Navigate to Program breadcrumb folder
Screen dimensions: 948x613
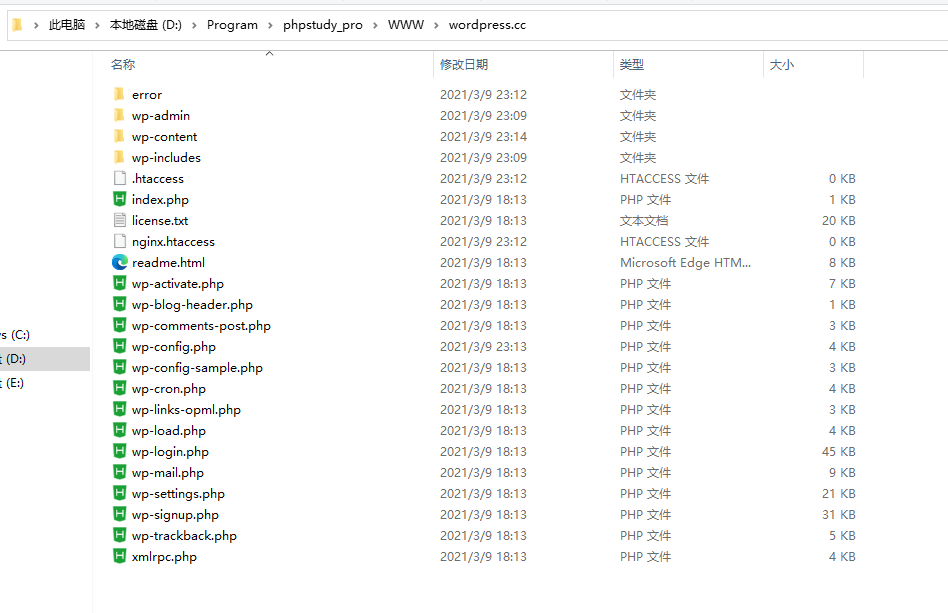pos(232,25)
